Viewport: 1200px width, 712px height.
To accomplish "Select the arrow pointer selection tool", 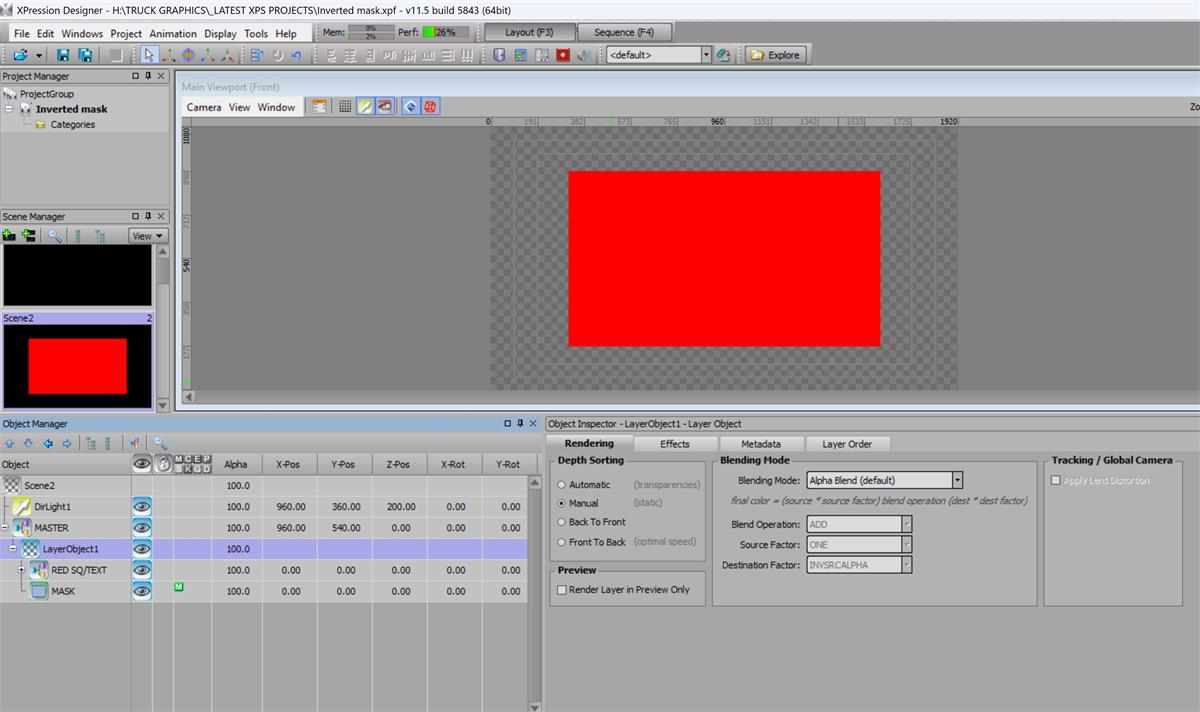I will 149,55.
